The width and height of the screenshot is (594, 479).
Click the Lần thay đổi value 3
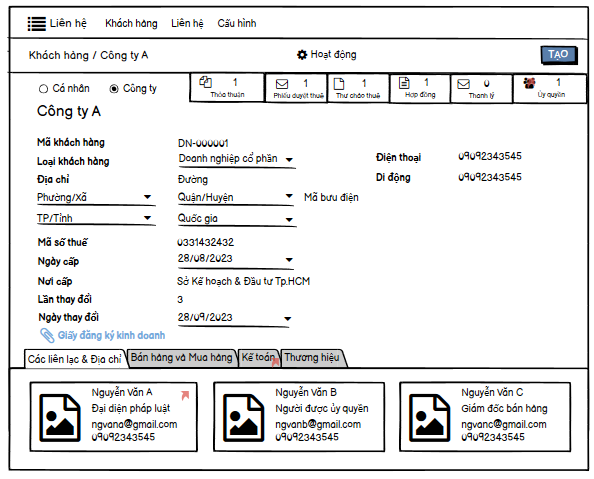pos(180,300)
